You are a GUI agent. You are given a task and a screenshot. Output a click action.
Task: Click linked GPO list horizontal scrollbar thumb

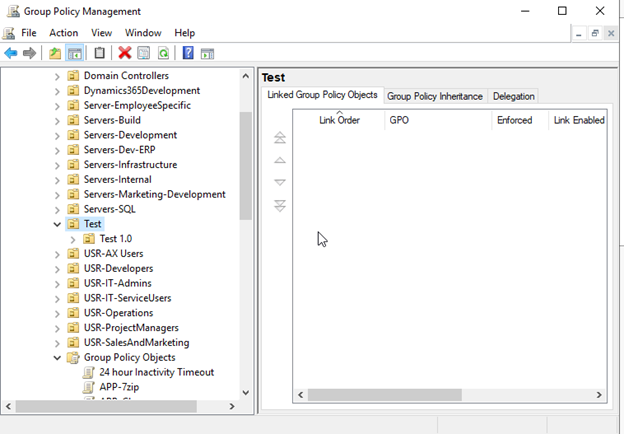coord(385,395)
